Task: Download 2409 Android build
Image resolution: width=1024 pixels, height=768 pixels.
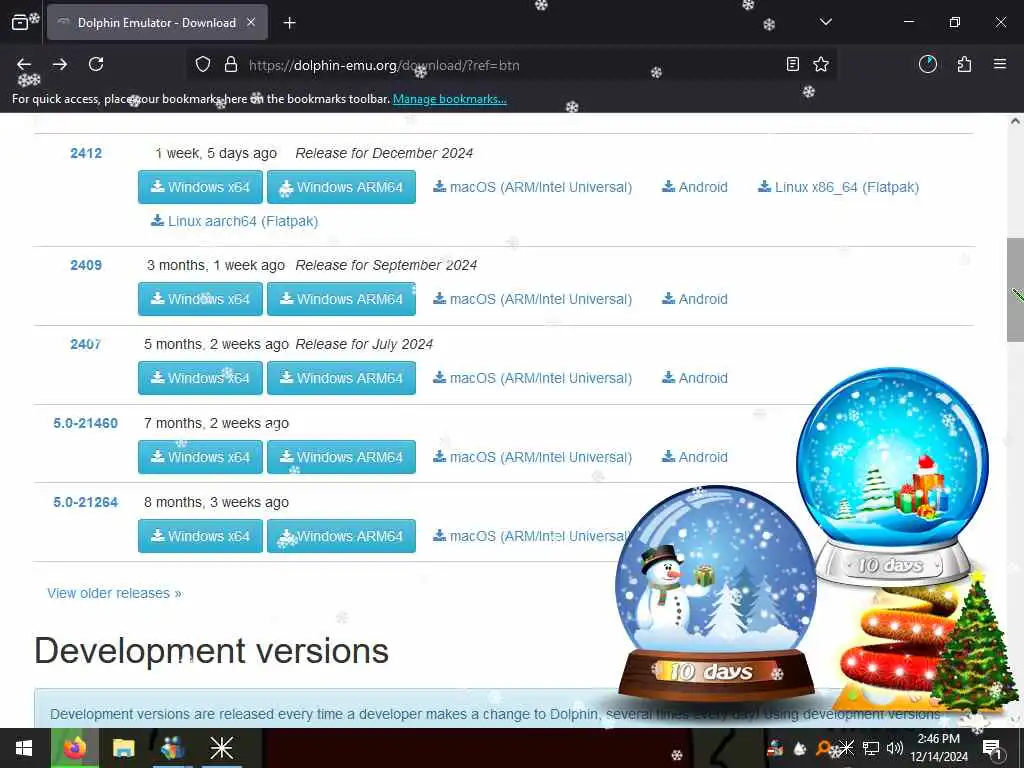Action: 695,299
